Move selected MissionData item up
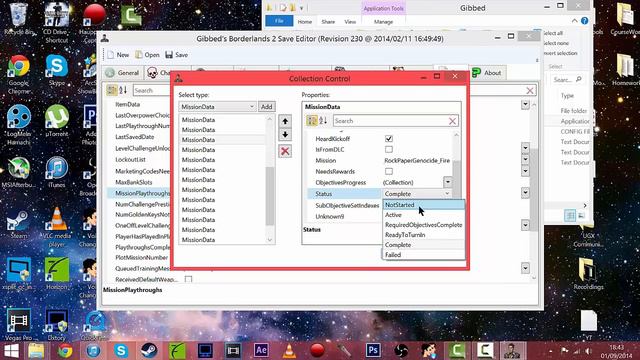Viewport: 640px width, 360px height. pyautogui.click(x=285, y=121)
